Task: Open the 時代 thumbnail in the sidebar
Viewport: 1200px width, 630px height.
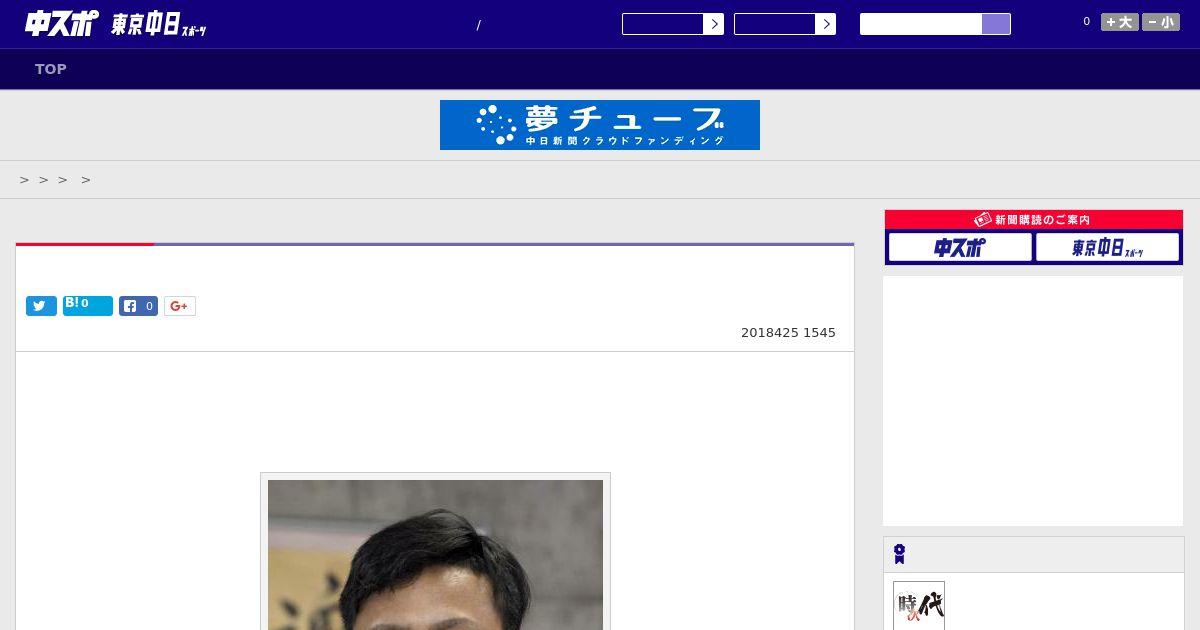Action: [x=919, y=606]
